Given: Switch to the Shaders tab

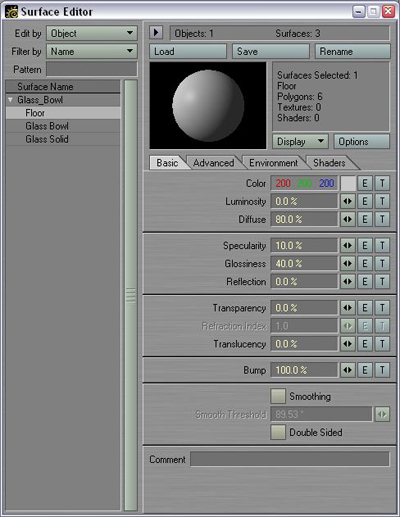Looking at the screenshot, I should 329,163.
